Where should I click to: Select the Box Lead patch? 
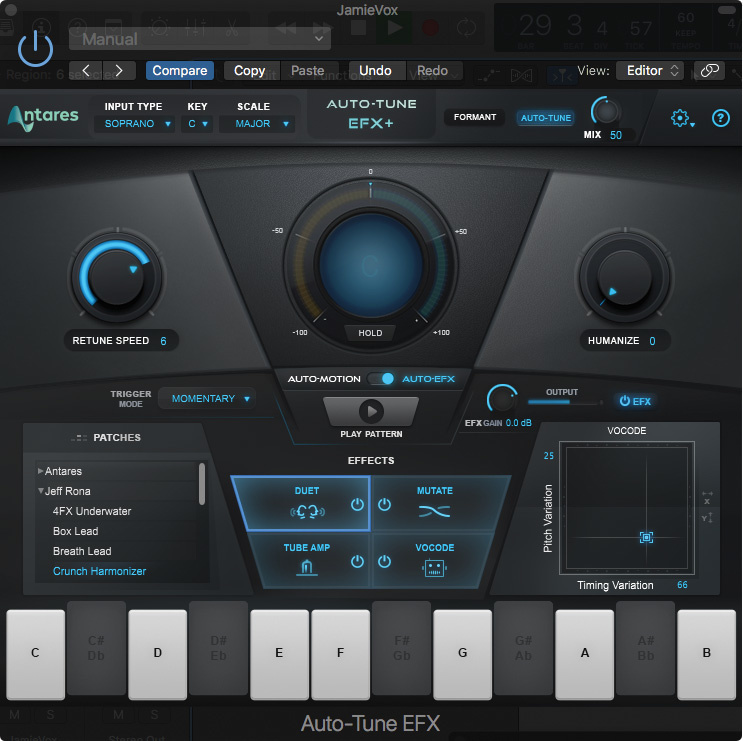(x=75, y=531)
